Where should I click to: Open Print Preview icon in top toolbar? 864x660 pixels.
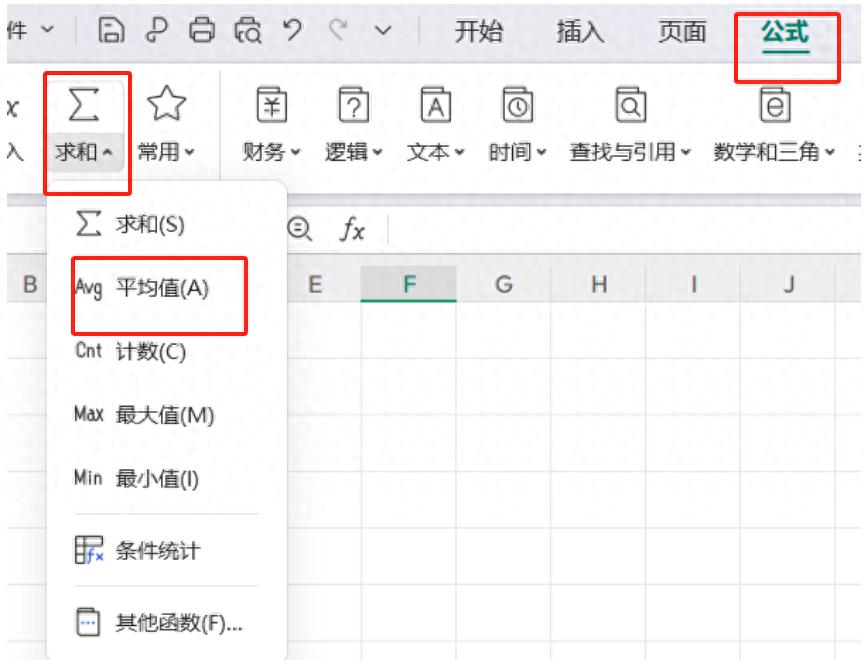click(248, 31)
